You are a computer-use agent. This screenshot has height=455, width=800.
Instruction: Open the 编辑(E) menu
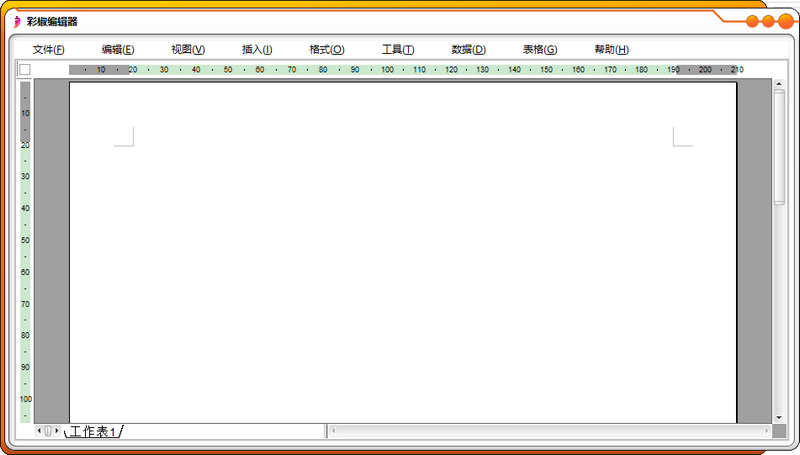click(118, 49)
